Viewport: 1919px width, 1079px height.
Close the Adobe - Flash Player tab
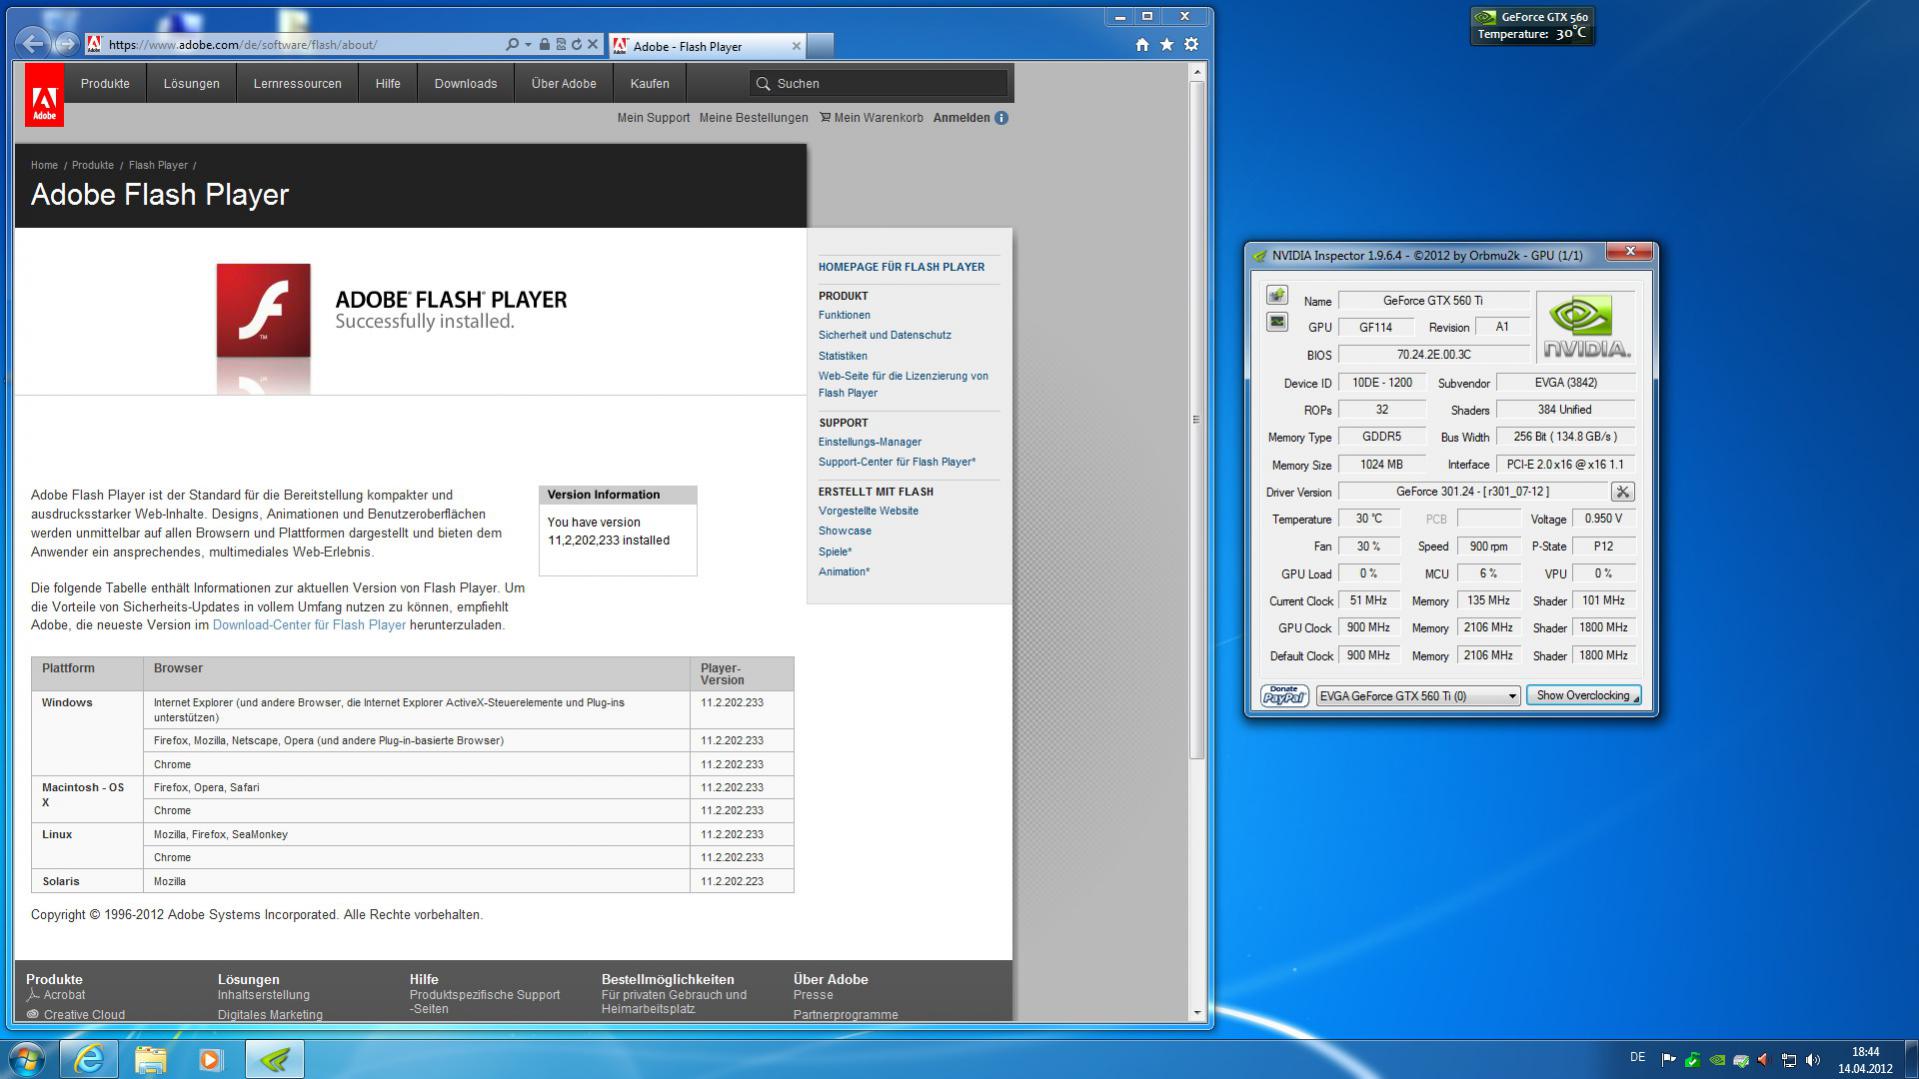tap(796, 46)
